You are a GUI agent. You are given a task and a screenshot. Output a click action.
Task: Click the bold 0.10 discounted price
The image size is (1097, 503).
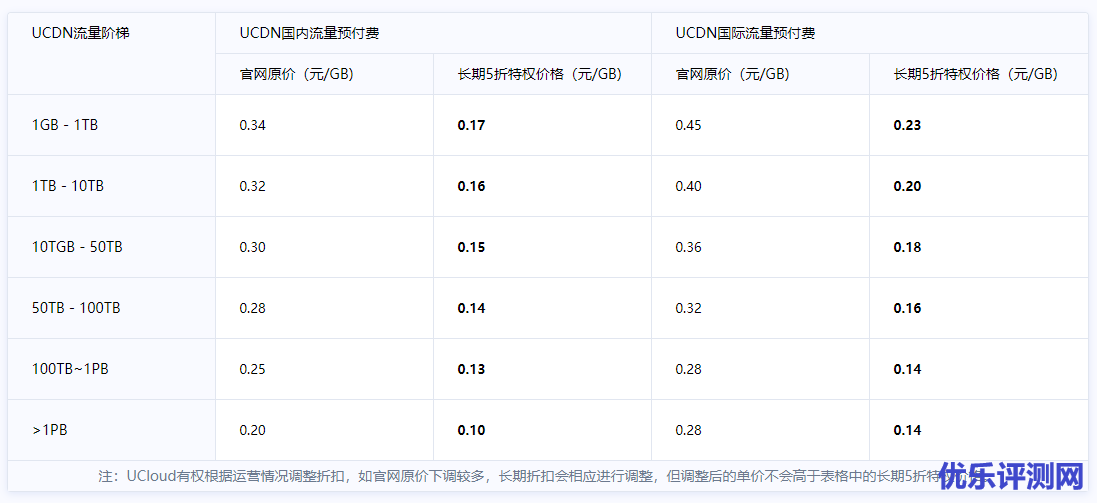click(x=472, y=430)
